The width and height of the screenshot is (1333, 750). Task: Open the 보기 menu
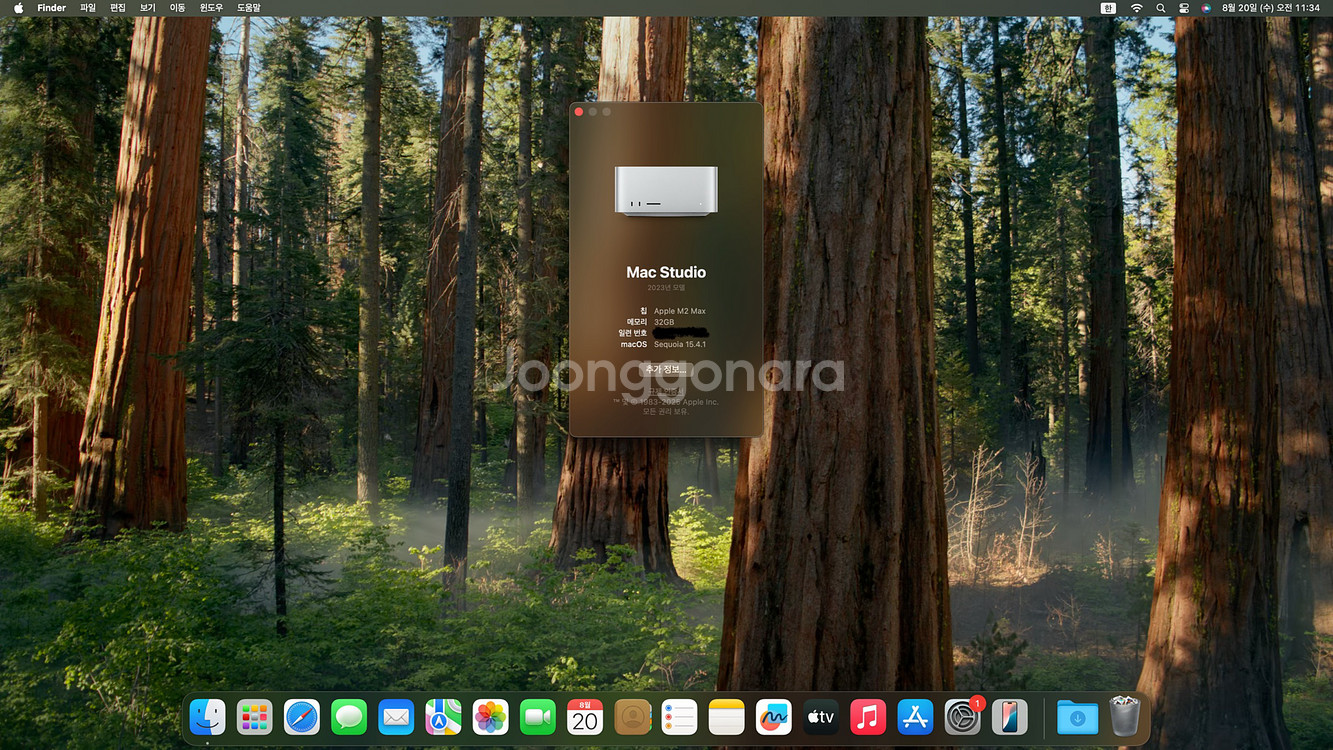(147, 7)
